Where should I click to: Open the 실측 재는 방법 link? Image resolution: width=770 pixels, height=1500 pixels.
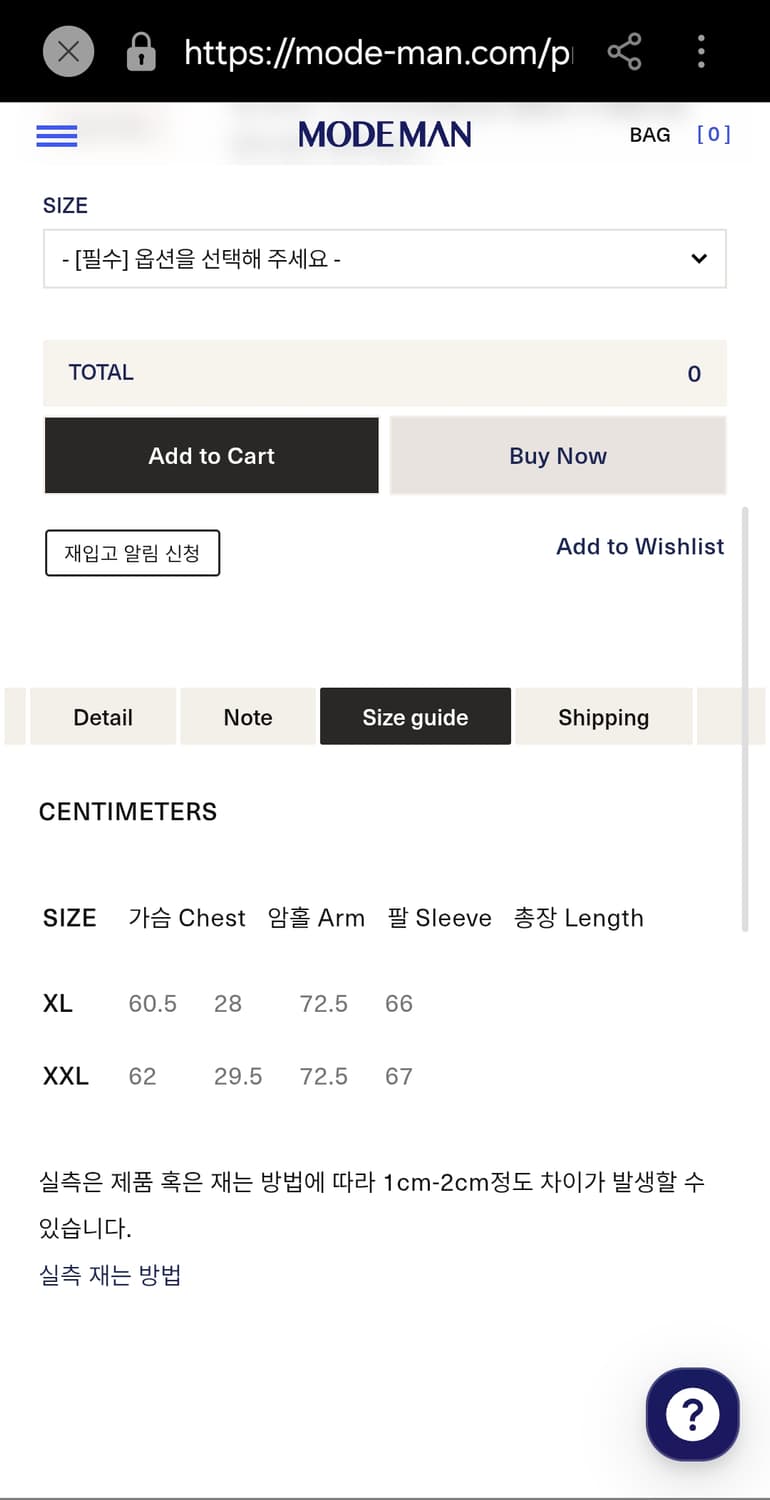tap(110, 1275)
